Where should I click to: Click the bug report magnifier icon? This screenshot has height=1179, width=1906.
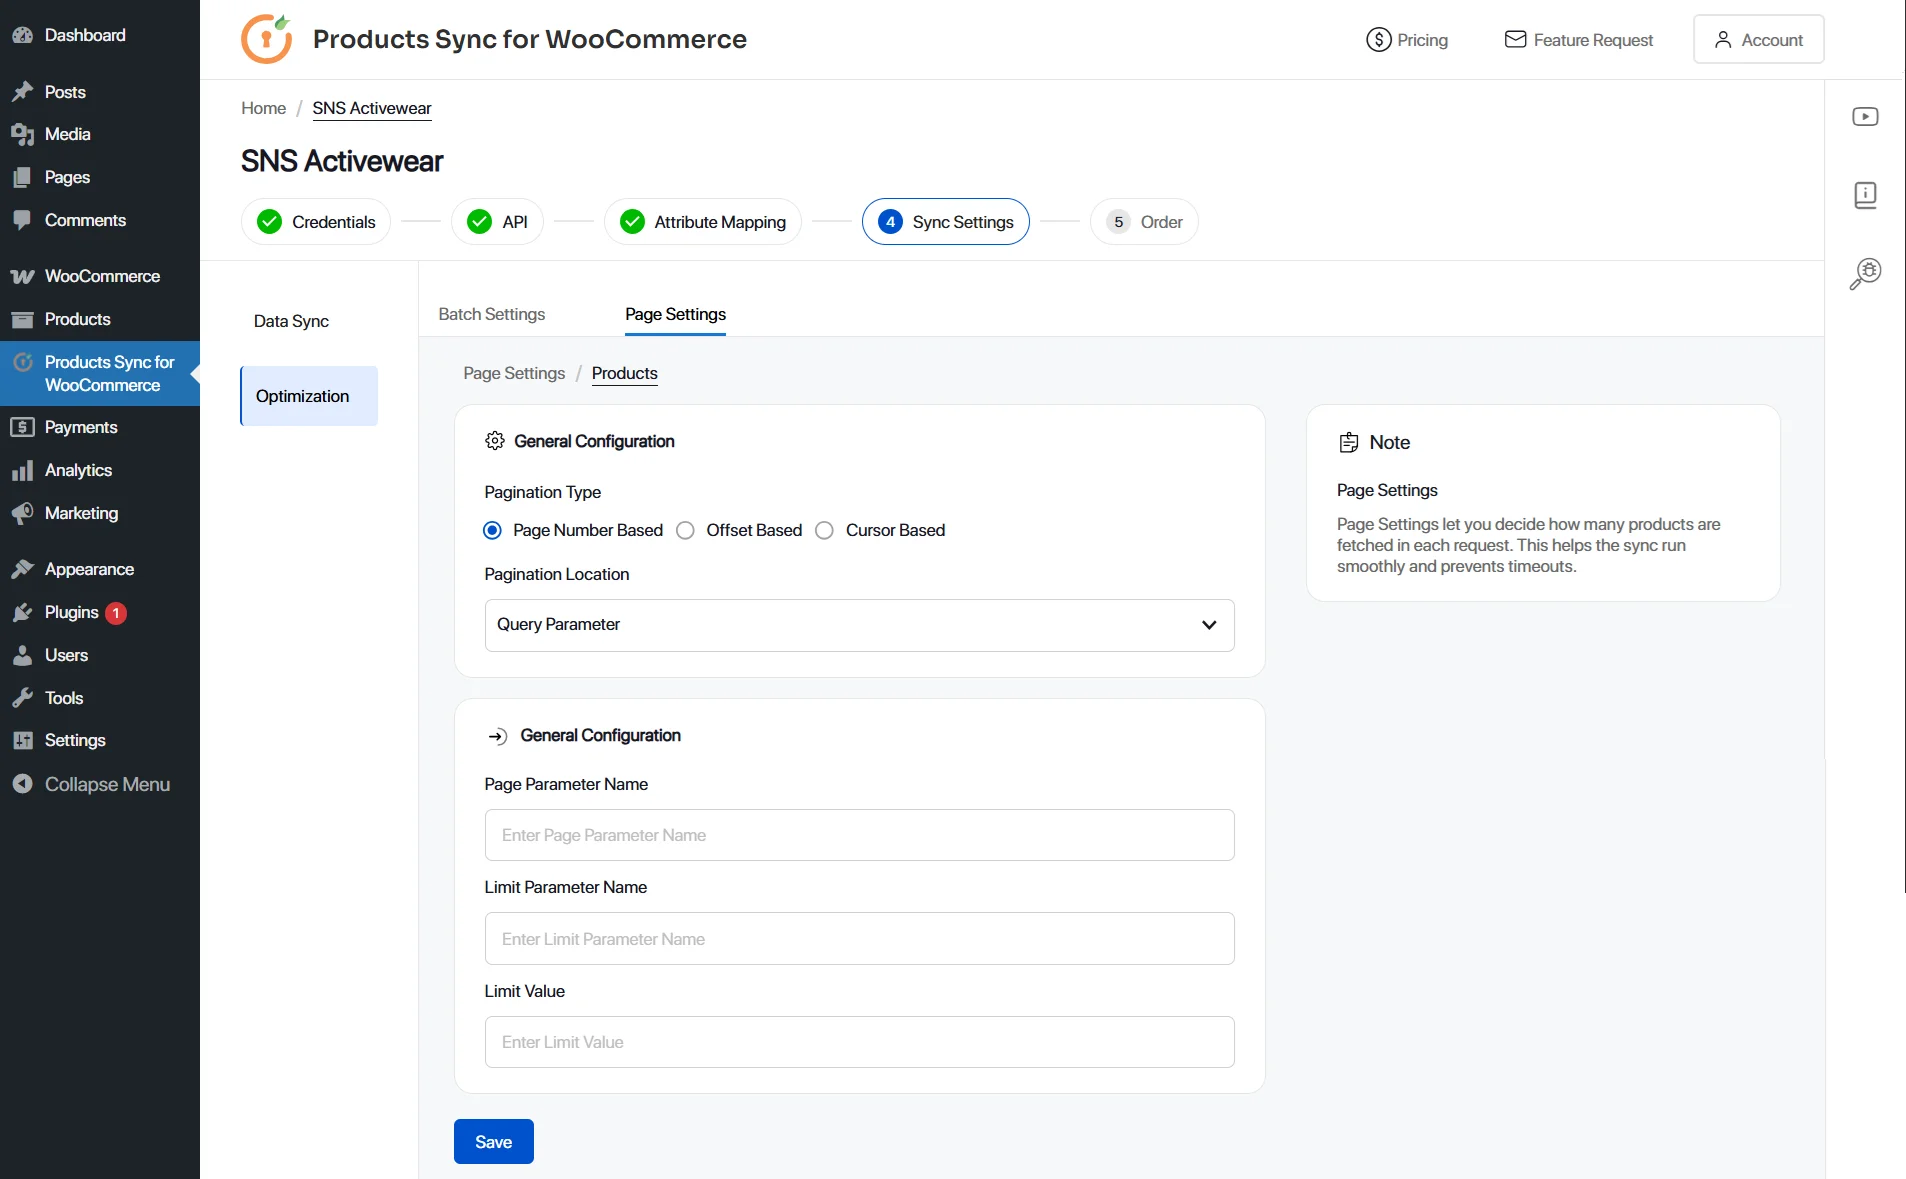1866,273
